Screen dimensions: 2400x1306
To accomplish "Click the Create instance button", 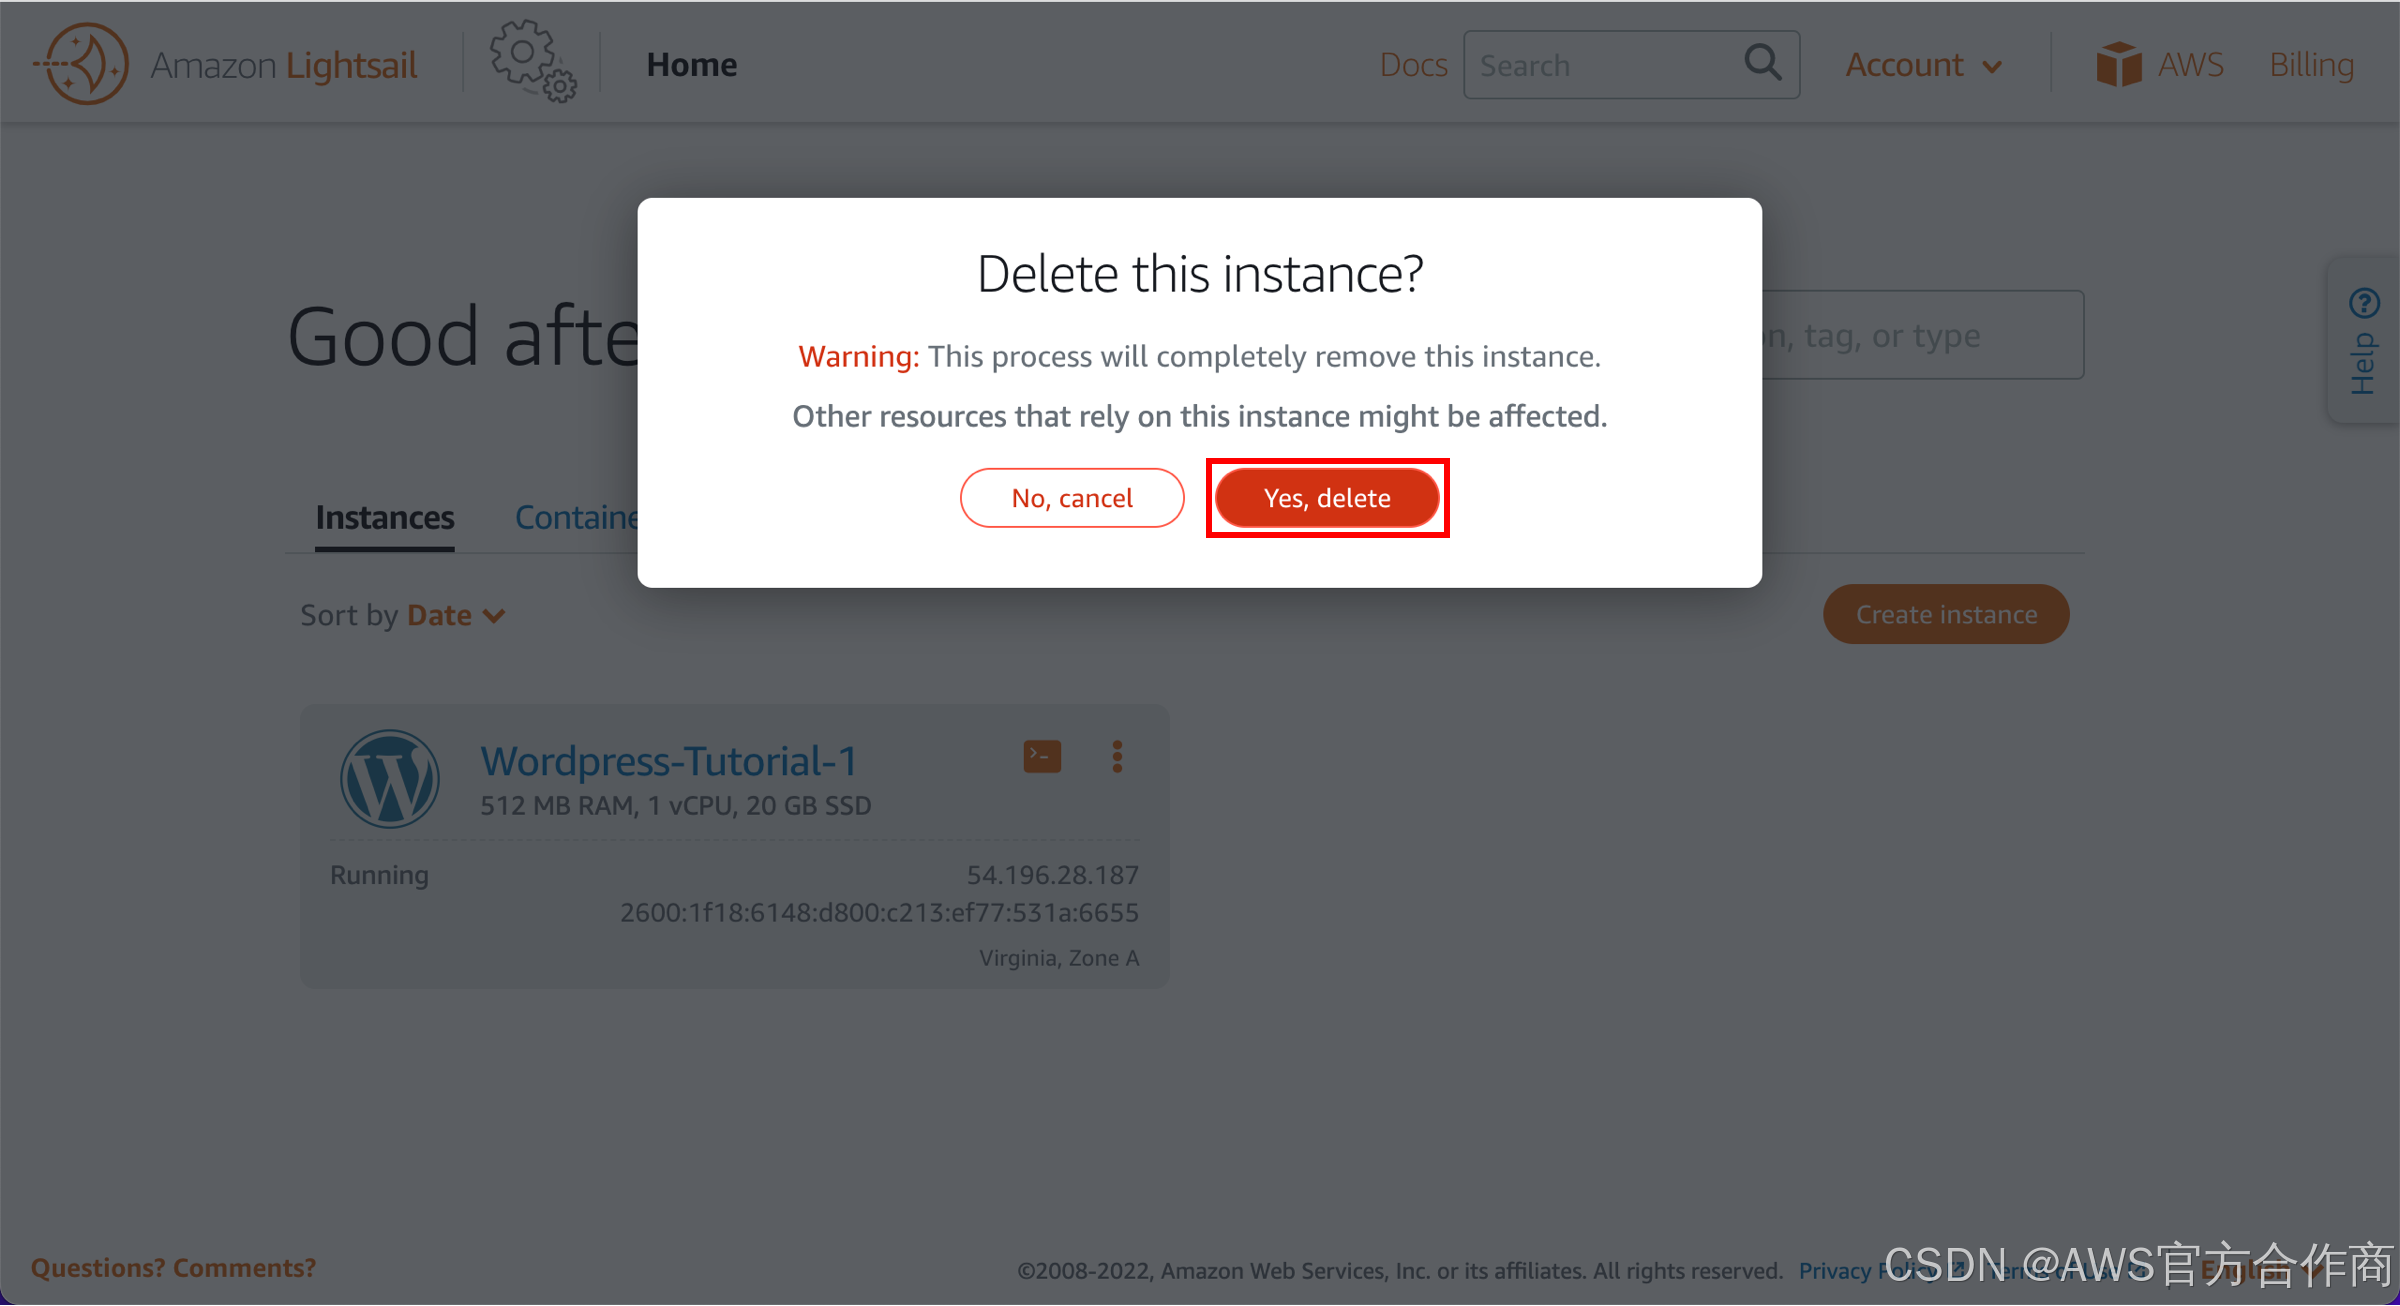I will [1945, 614].
